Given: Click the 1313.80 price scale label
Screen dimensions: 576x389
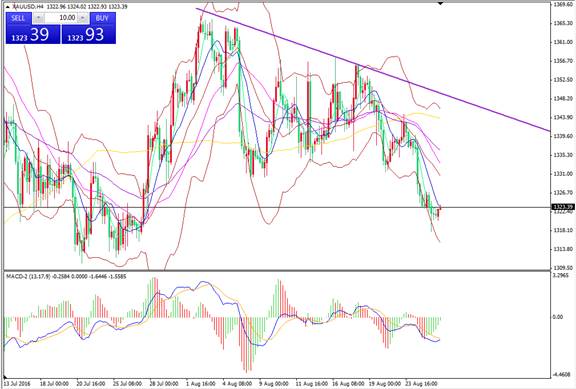Looking at the screenshot, I should tap(563, 249).
